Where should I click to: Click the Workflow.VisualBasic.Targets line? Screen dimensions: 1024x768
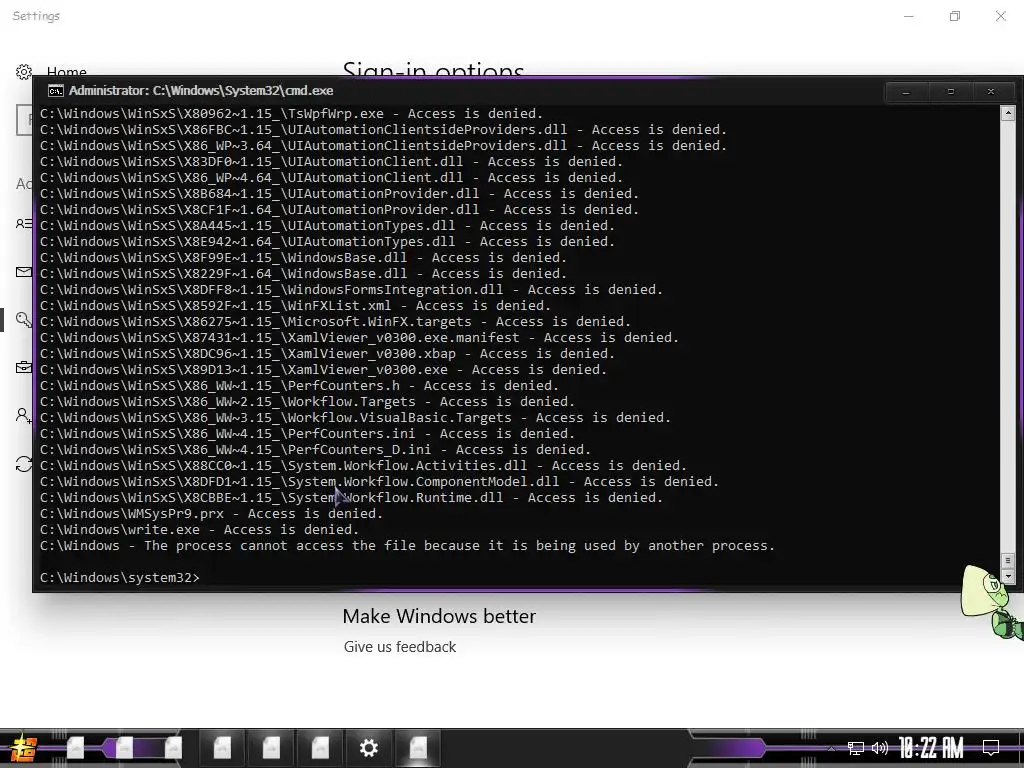(x=355, y=417)
